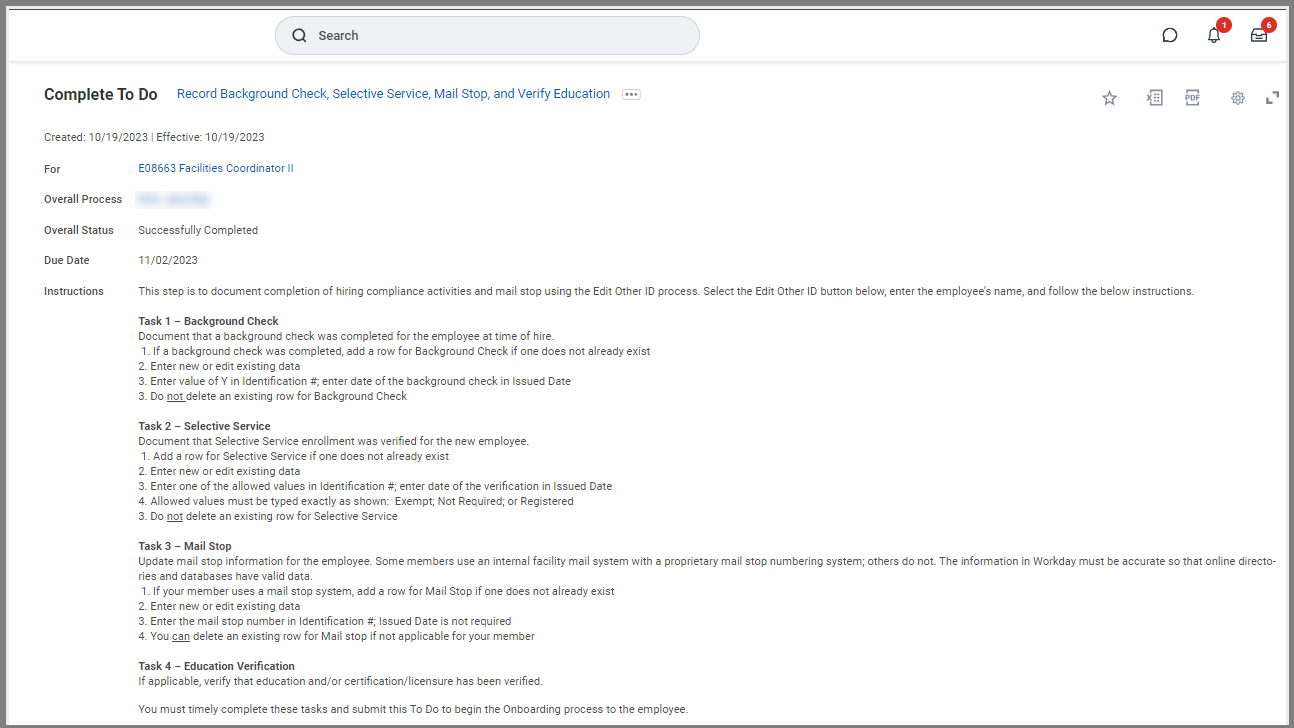Open the inbox tray icon
This screenshot has height=728, width=1294.
(1258, 36)
